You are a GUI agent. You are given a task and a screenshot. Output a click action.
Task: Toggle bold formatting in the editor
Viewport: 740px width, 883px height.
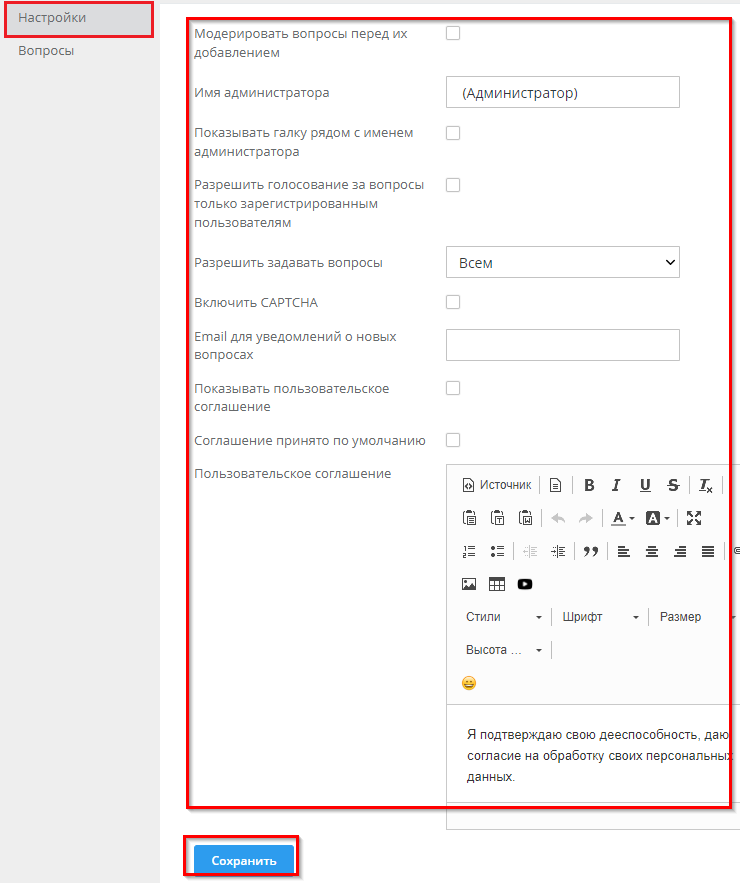point(589,485)
